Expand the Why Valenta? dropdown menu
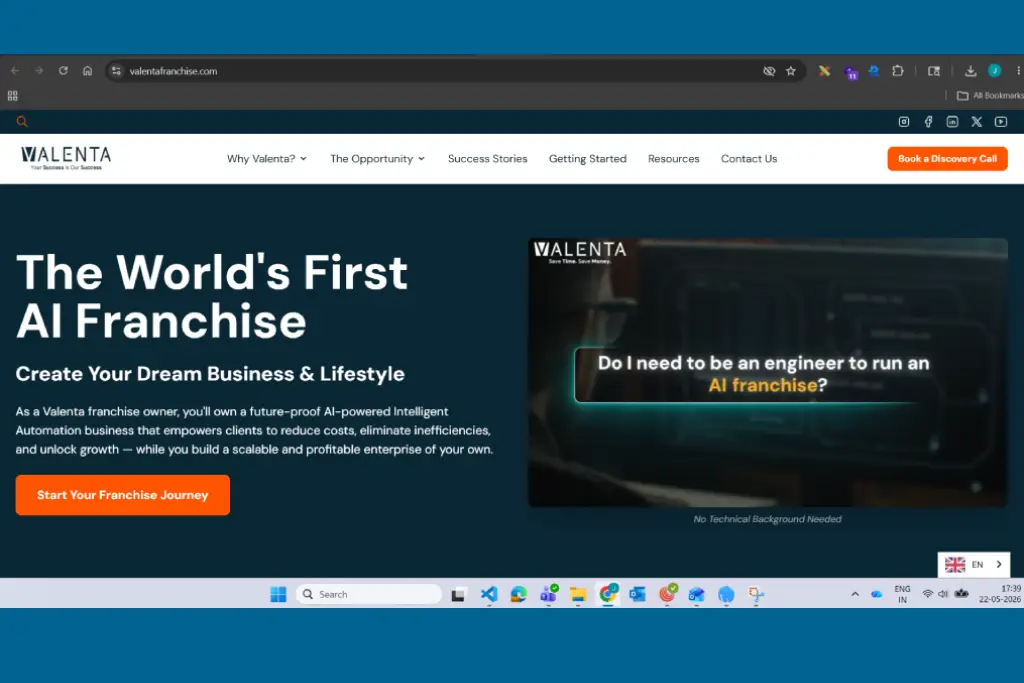The height and width of the screenshot is (683, 1024). (x=266, y=159)
